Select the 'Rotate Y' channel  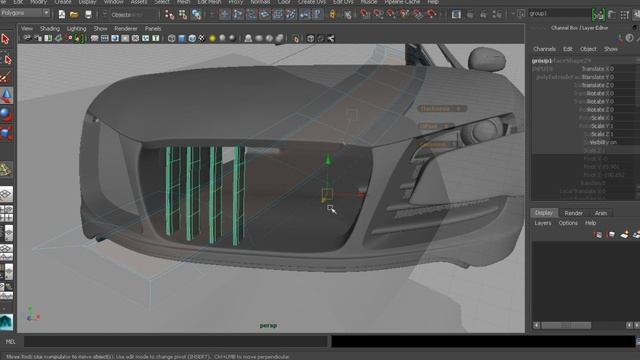point(599,101)
